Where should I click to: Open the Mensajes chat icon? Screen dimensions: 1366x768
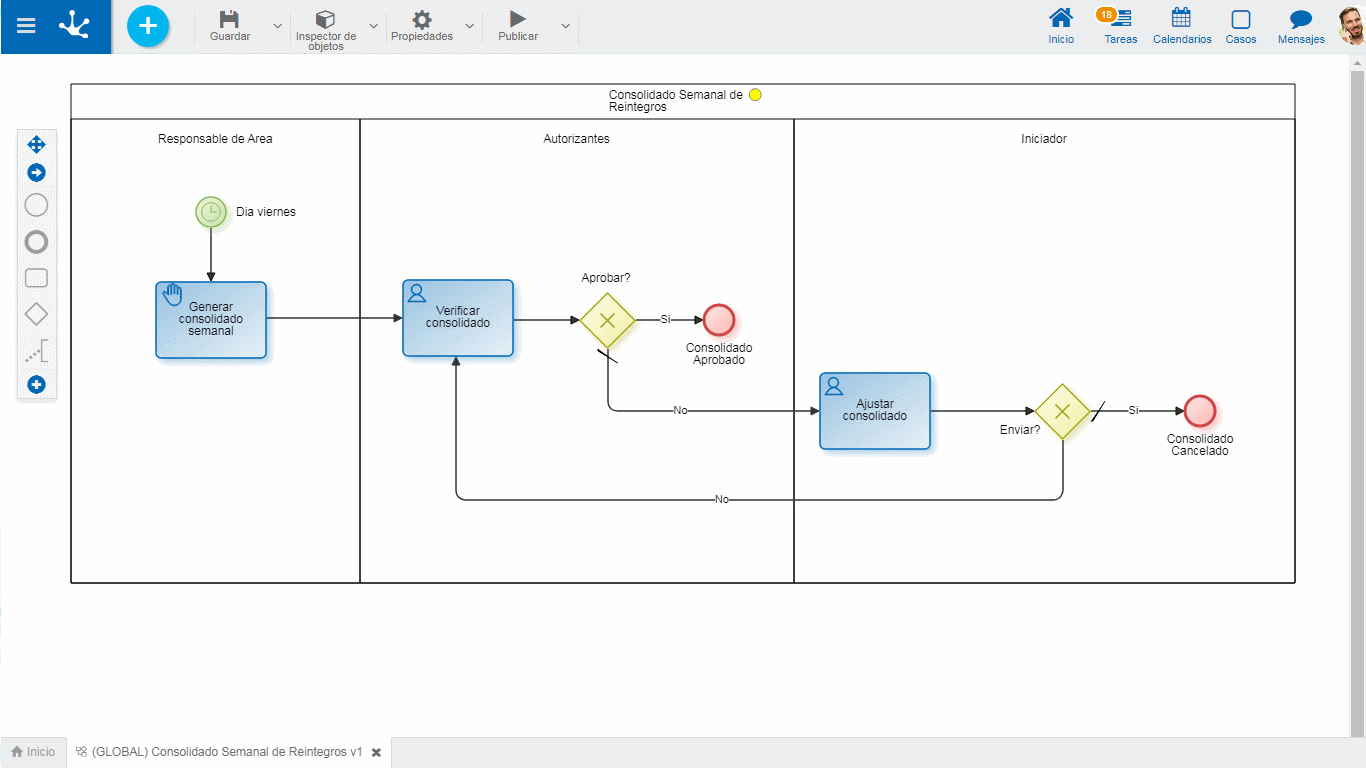(1300, 26)
